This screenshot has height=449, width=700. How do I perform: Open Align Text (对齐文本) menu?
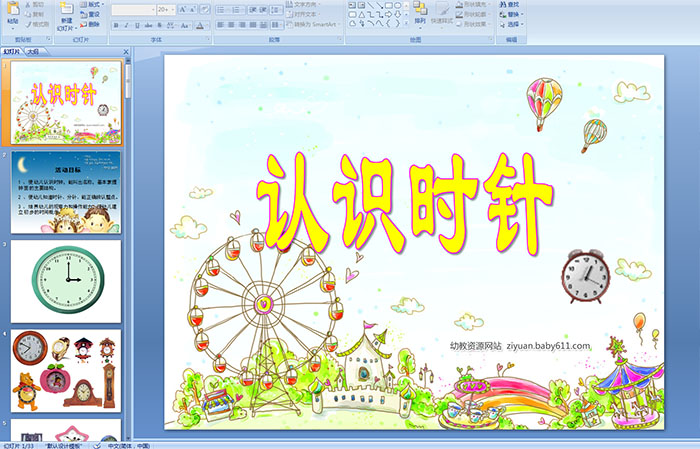(304, 14)
